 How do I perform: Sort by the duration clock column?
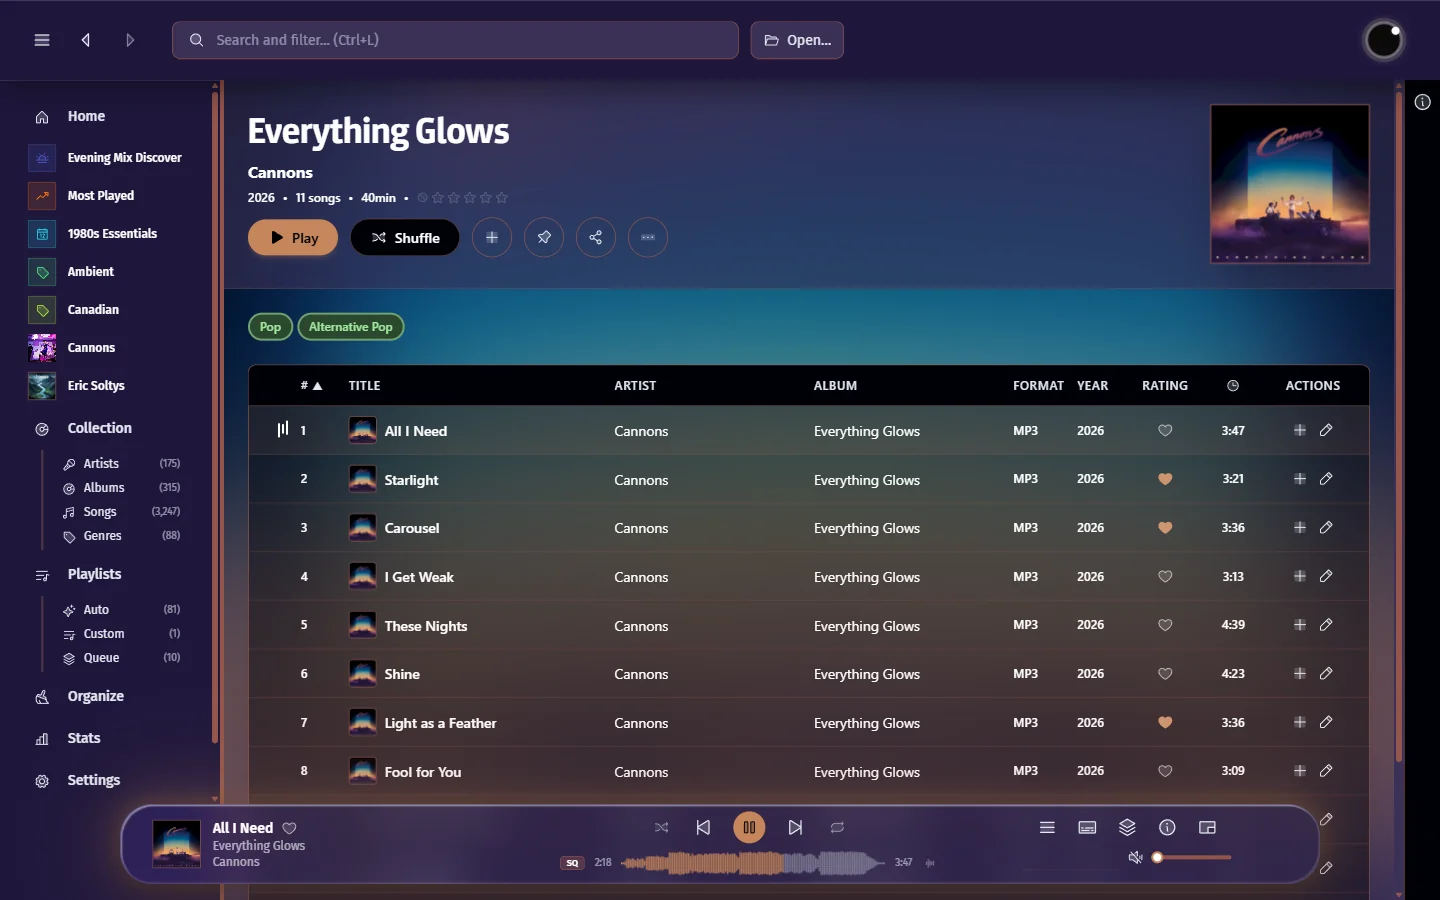[x=1233, y=386]
